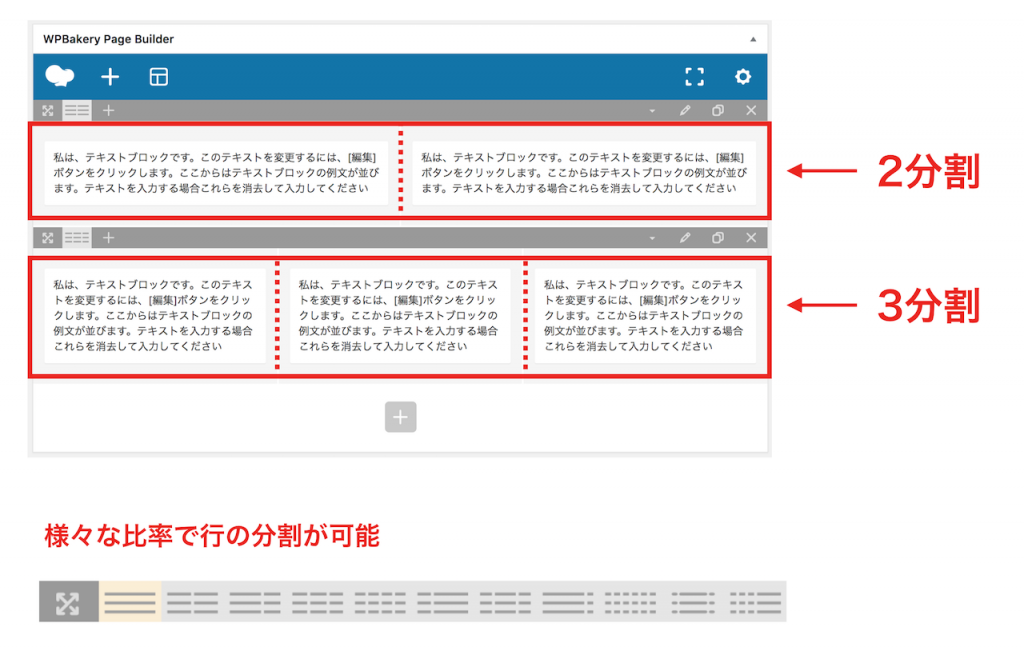Open page settings gear icon
Screen dimensions: 1024x655
[x=743, y=77]
